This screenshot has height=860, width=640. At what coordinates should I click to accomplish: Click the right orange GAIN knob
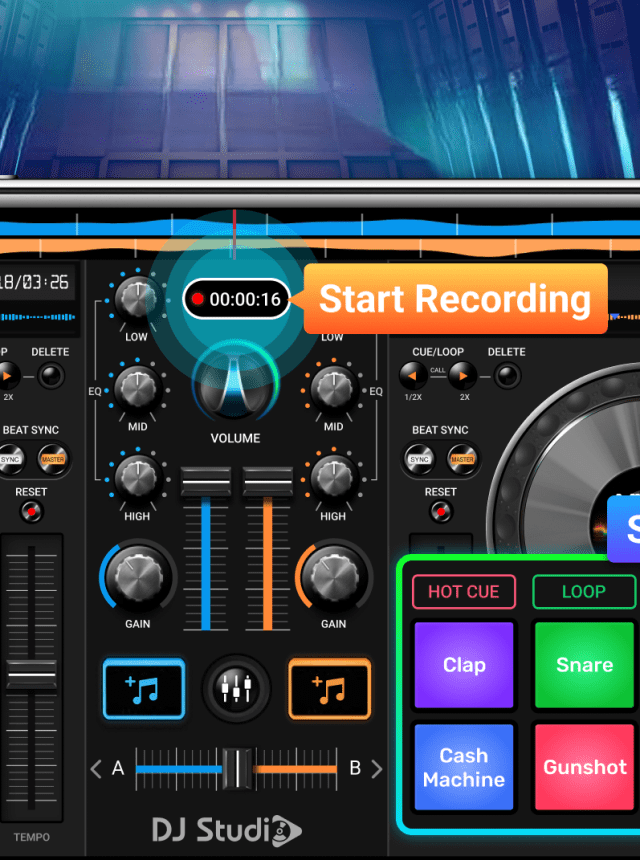333,579
